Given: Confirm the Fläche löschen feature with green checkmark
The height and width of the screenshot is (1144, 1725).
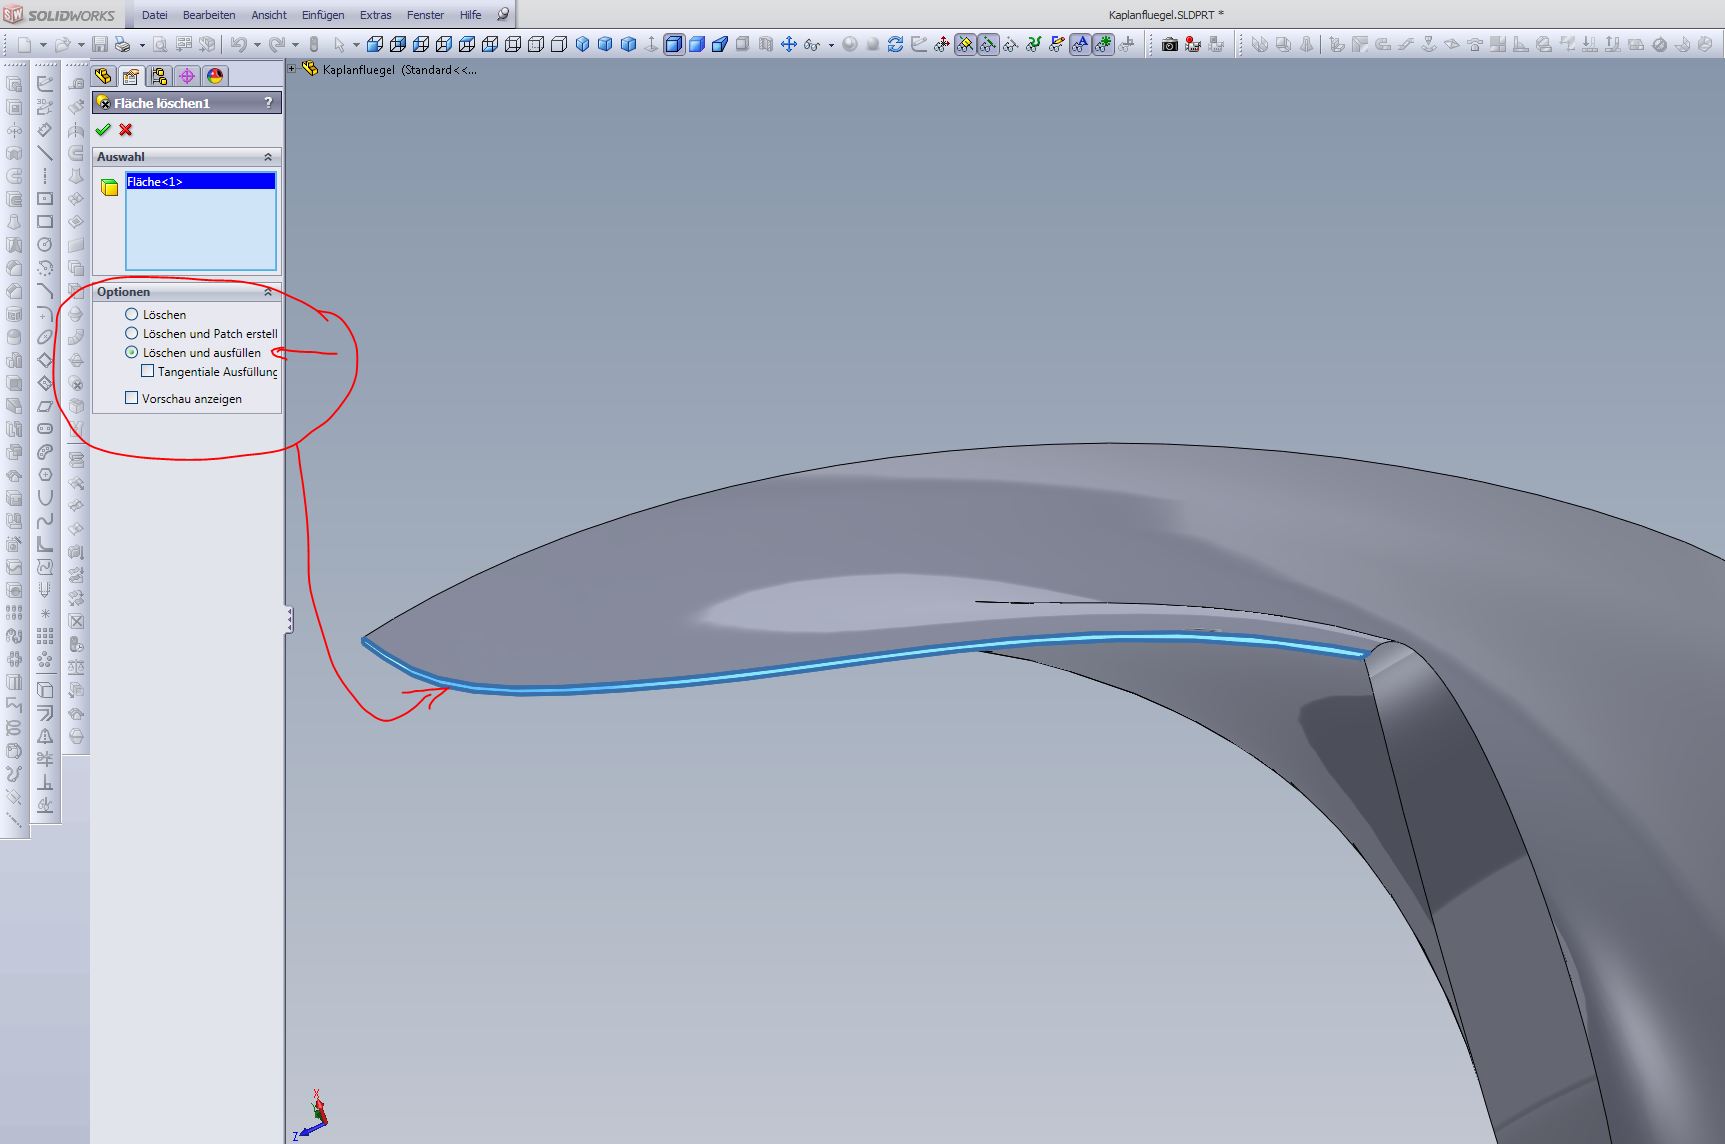Looking at the screenshot, I should pyautogui.click(x=103, y=130).
